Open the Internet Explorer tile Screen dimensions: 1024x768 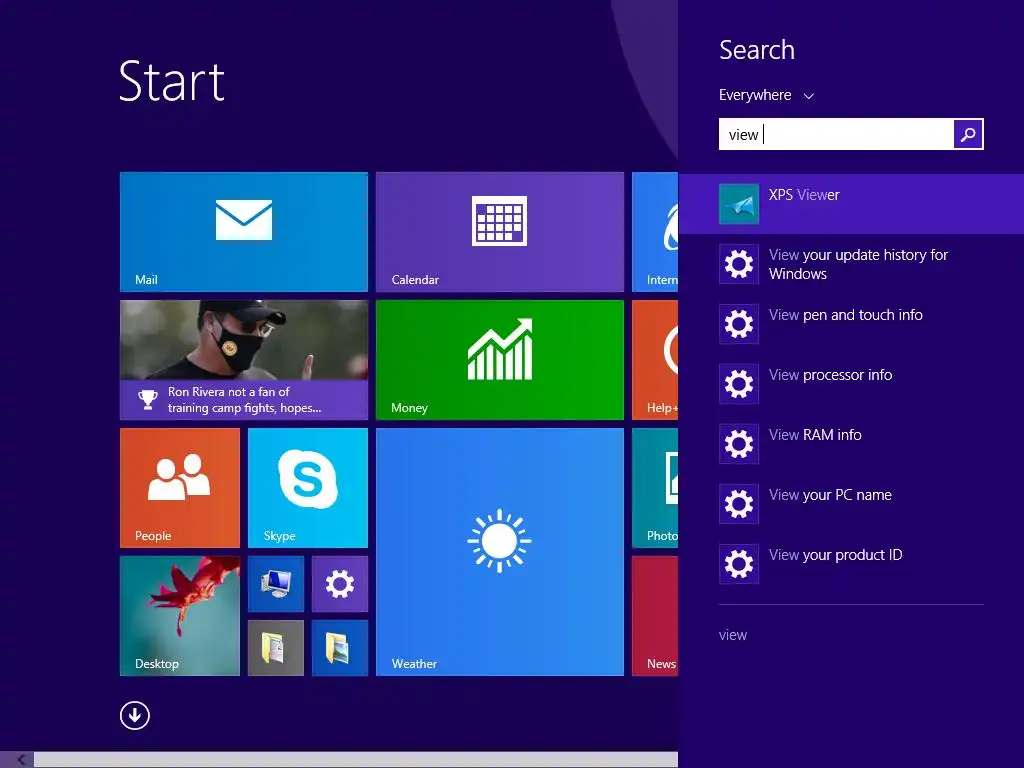[x=655, y=232]
